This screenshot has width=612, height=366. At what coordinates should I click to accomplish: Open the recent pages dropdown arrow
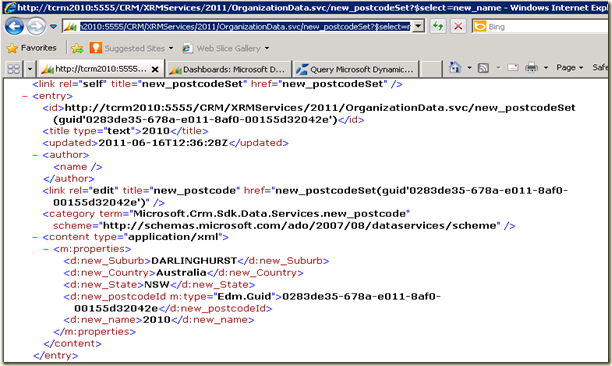pyautogui.click(x=53, y=27)
